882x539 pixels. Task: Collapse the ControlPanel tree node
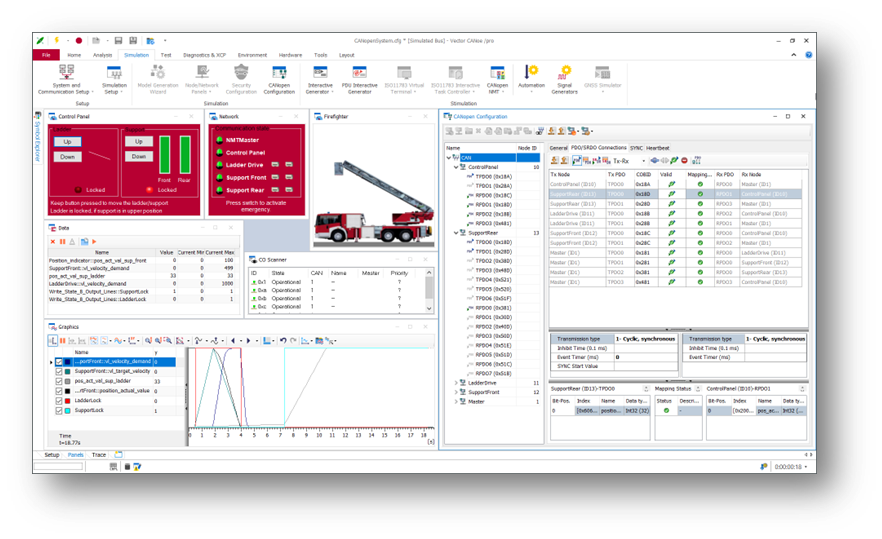coord(456,167)
